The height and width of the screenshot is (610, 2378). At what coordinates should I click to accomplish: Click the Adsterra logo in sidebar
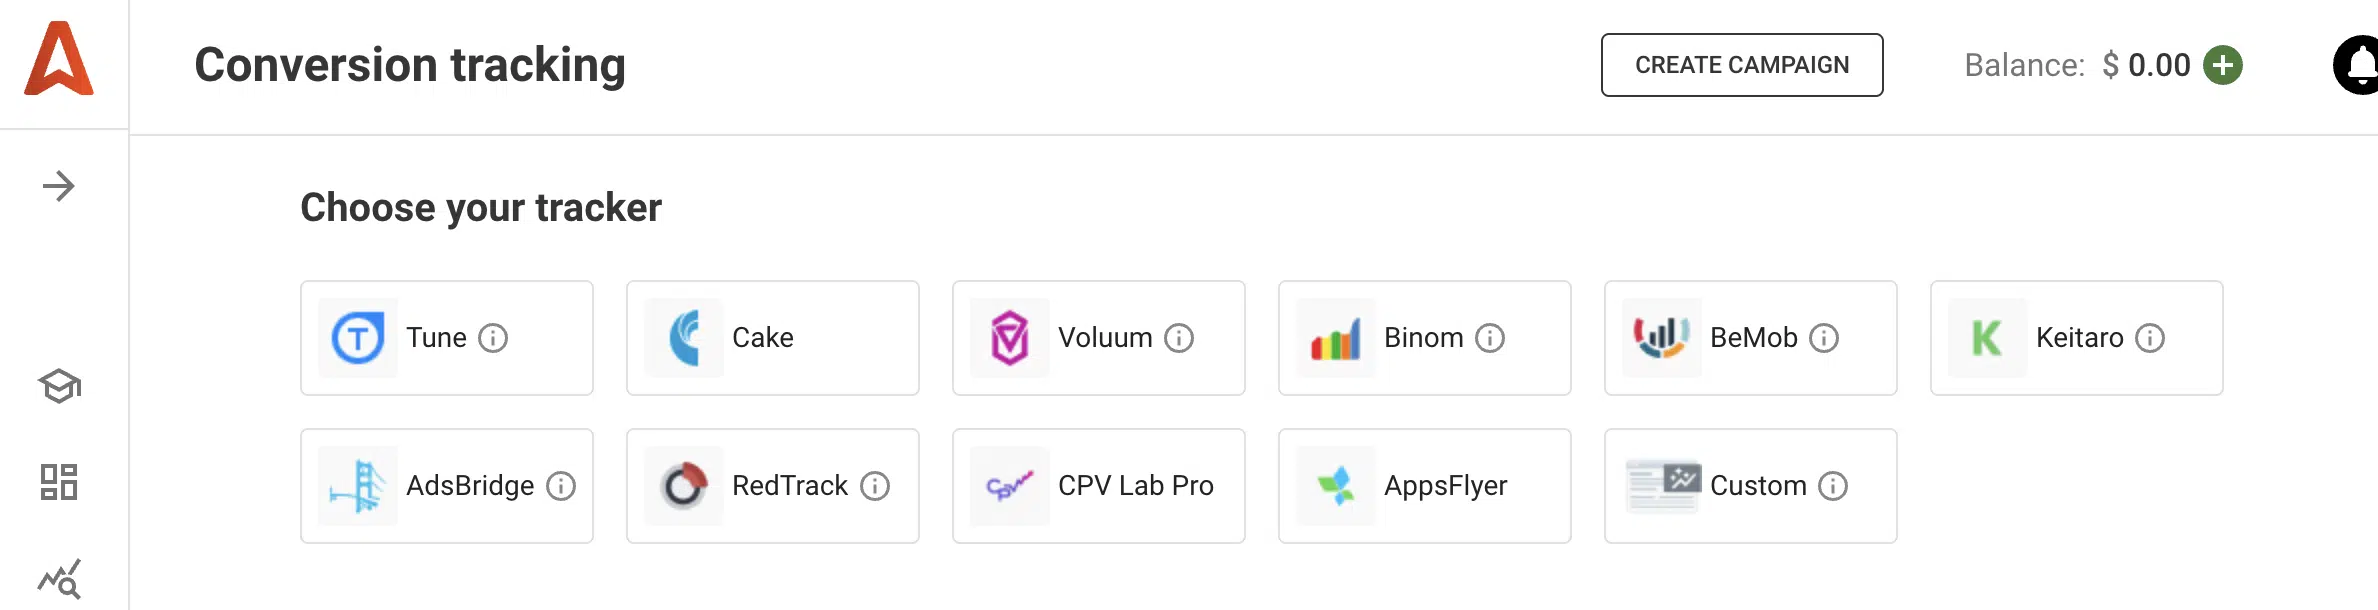click(x=59, y=59)
